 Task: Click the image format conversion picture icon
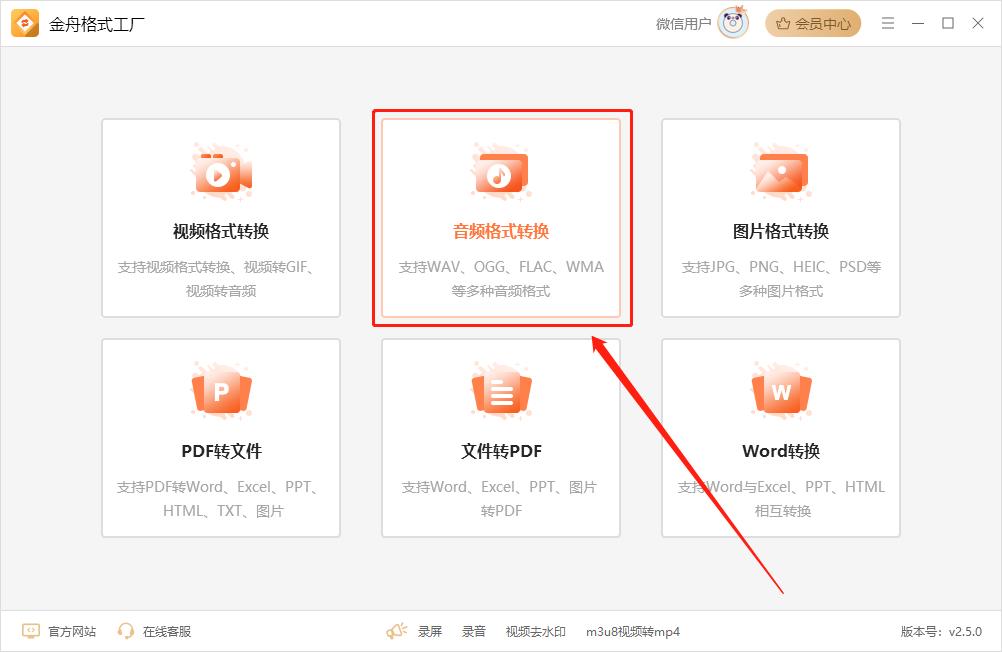pyautogui.click(x=781, y=173)
